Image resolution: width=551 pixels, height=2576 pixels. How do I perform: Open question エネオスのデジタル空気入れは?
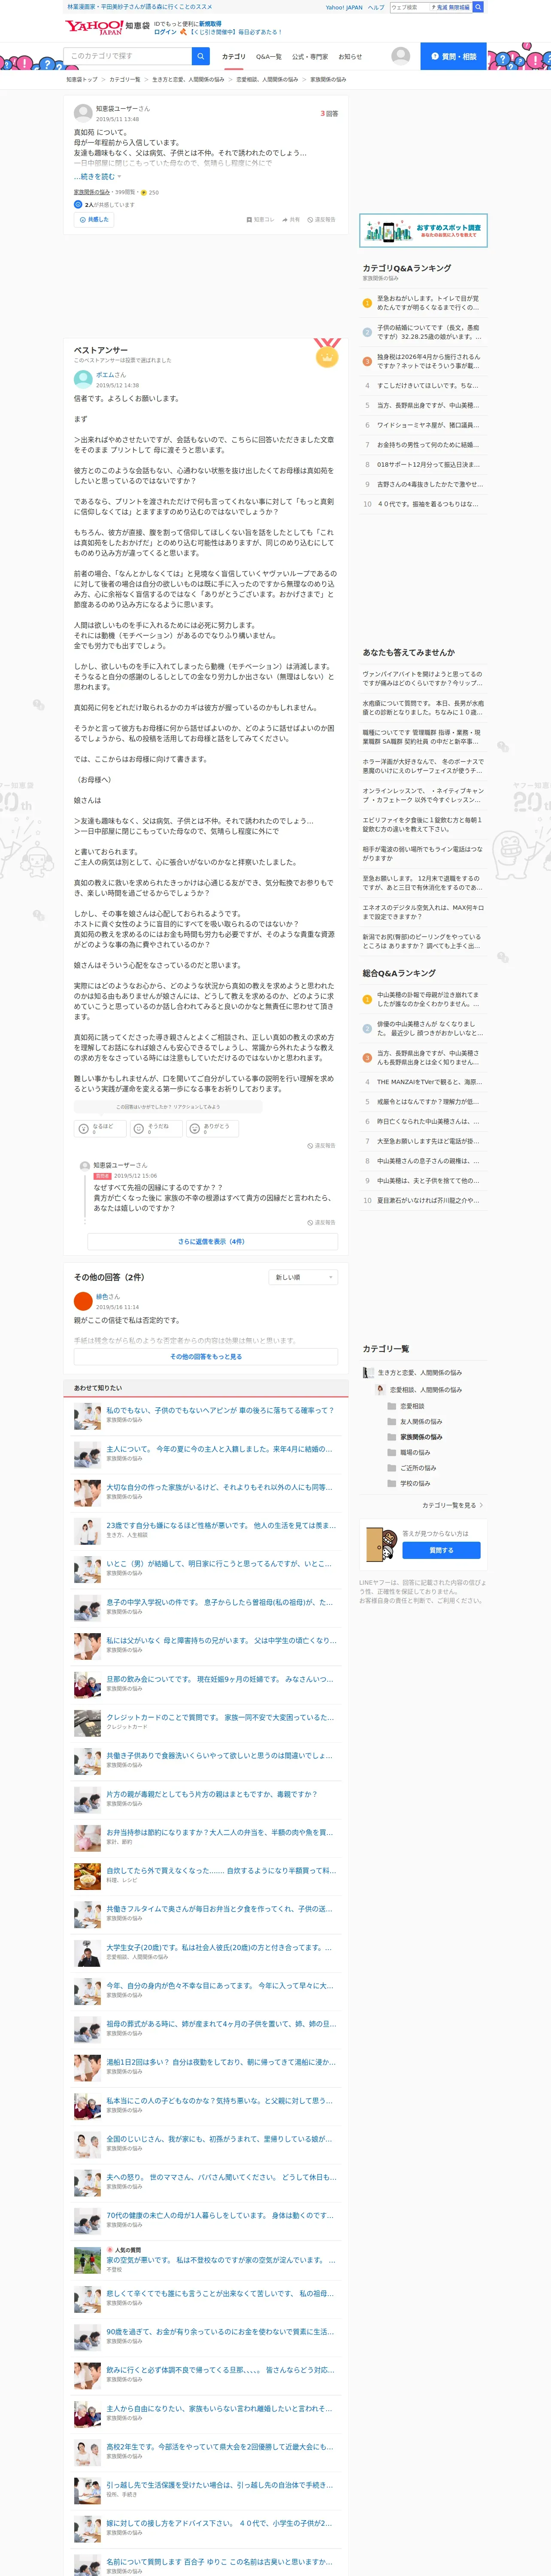click(x=423, y=912)
